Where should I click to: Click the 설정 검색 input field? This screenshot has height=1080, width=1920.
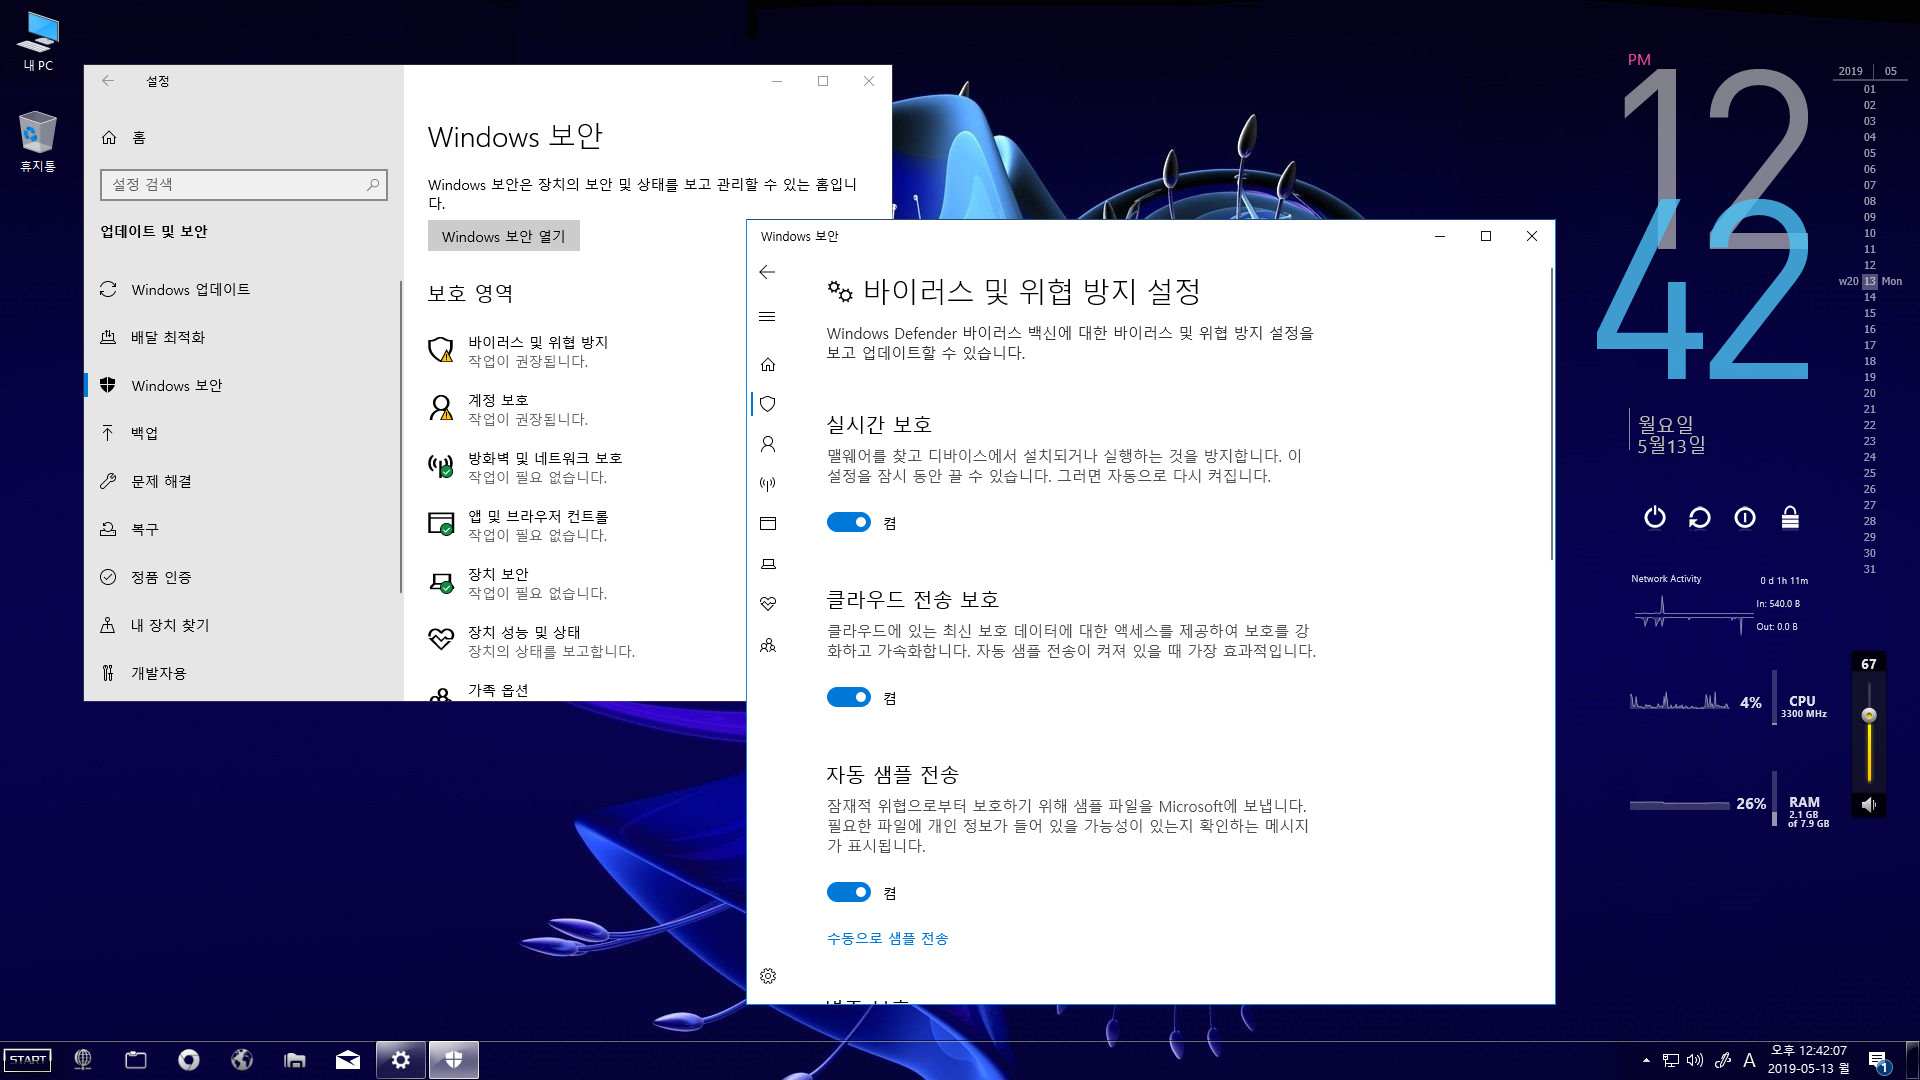(243, 184)
